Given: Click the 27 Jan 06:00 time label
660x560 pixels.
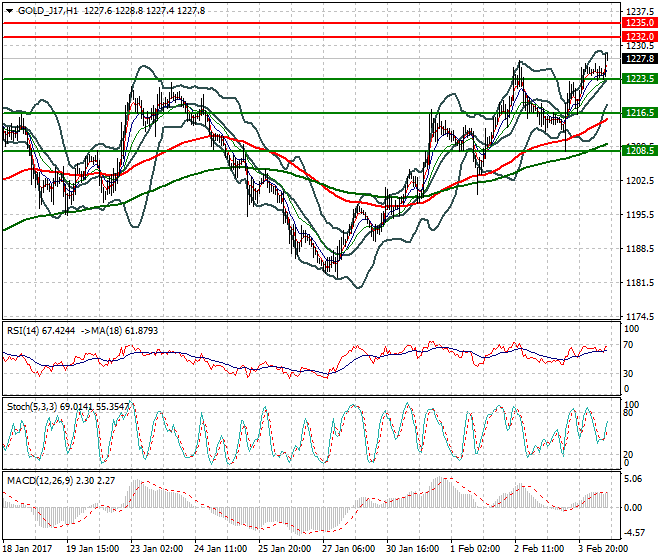Looking at the screenshot, I should point(349,549).
